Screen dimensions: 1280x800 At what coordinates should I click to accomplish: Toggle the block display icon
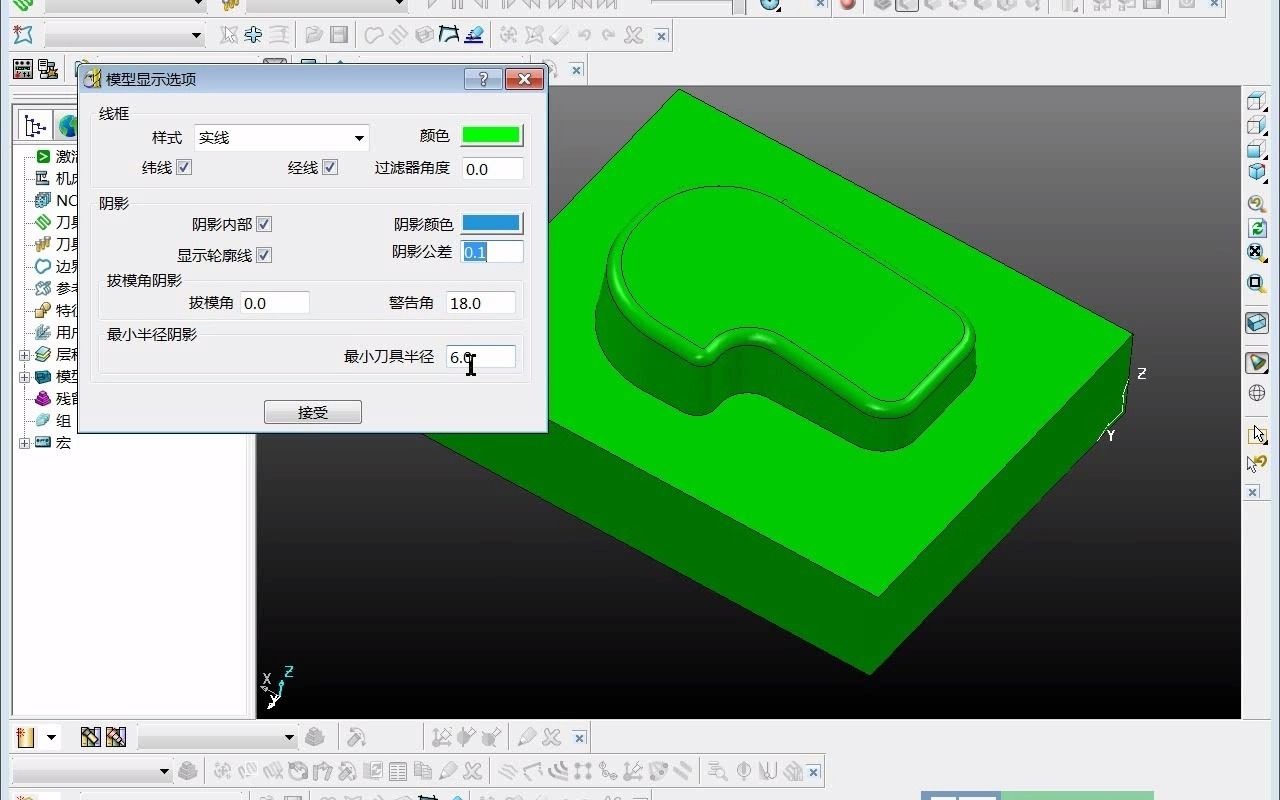tap(1257, 323)
